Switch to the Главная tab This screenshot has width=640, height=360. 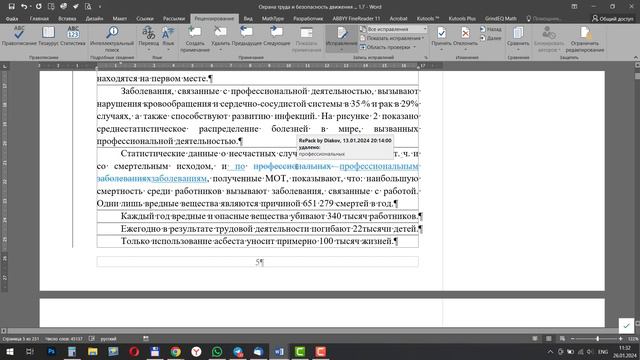tap(39, 19)
